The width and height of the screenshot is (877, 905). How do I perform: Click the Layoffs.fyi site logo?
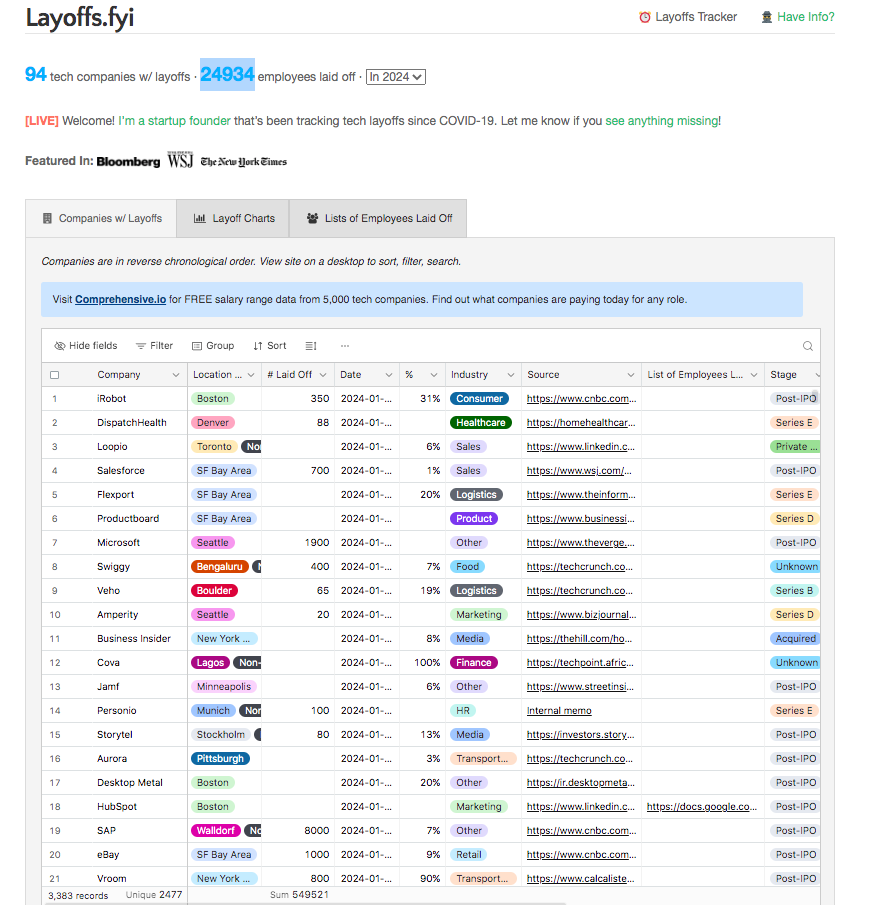pyautogui.click(x=80, y=17)
